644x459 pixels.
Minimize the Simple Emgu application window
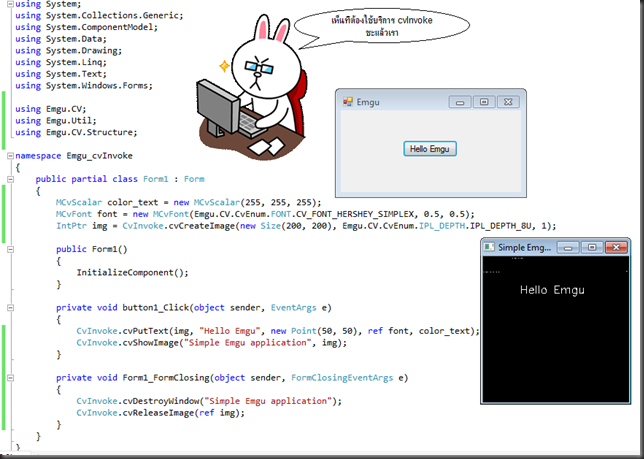[568, 248]
